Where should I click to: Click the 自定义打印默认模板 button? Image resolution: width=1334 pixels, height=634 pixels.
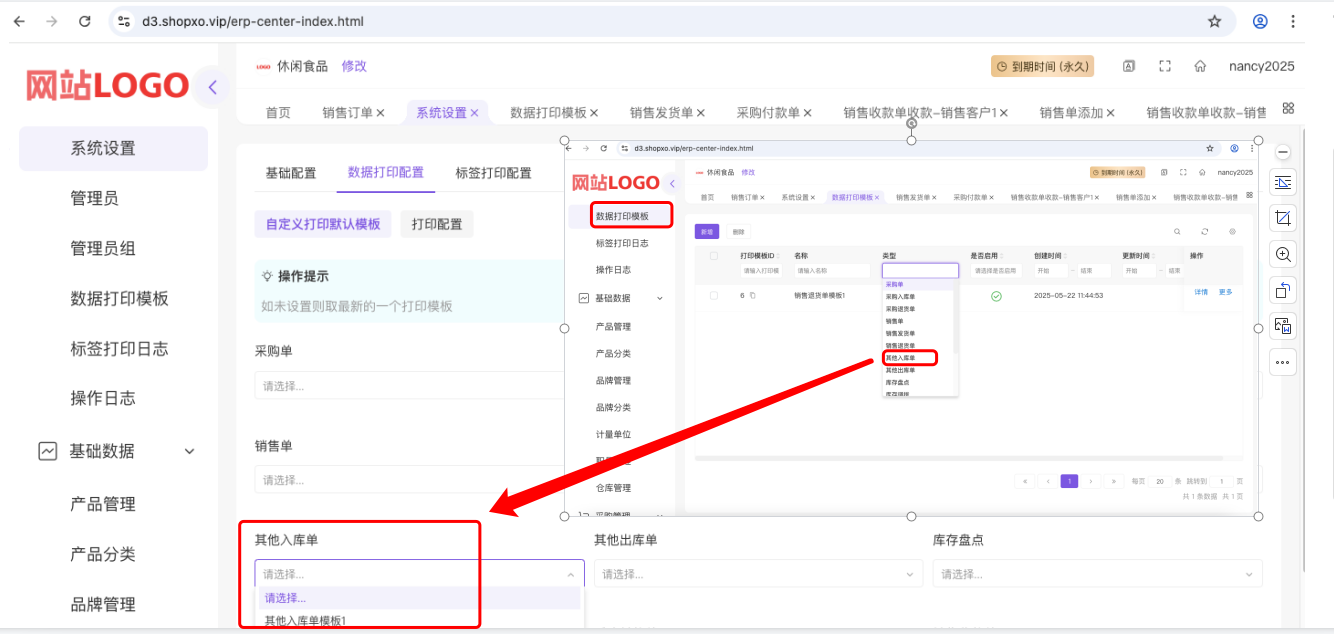pos(323,224)
